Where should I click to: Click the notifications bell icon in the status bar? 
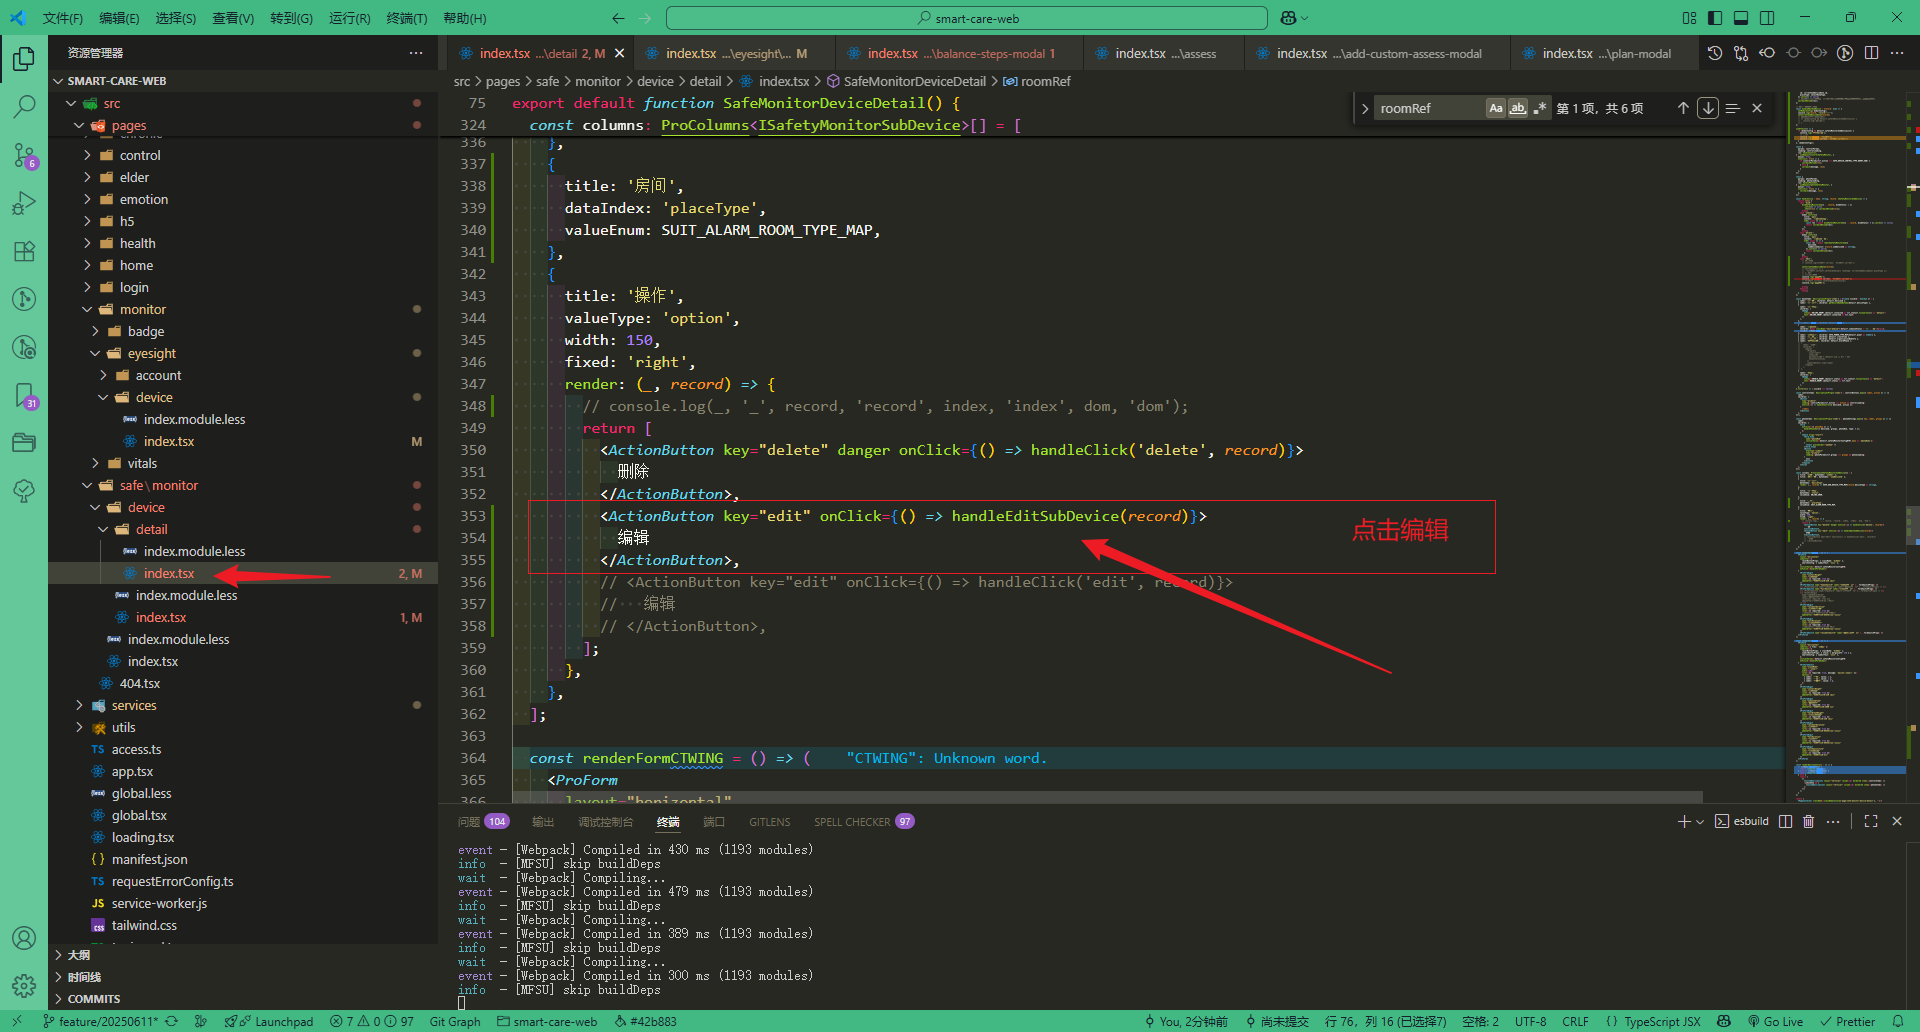click(1898, 1021)
